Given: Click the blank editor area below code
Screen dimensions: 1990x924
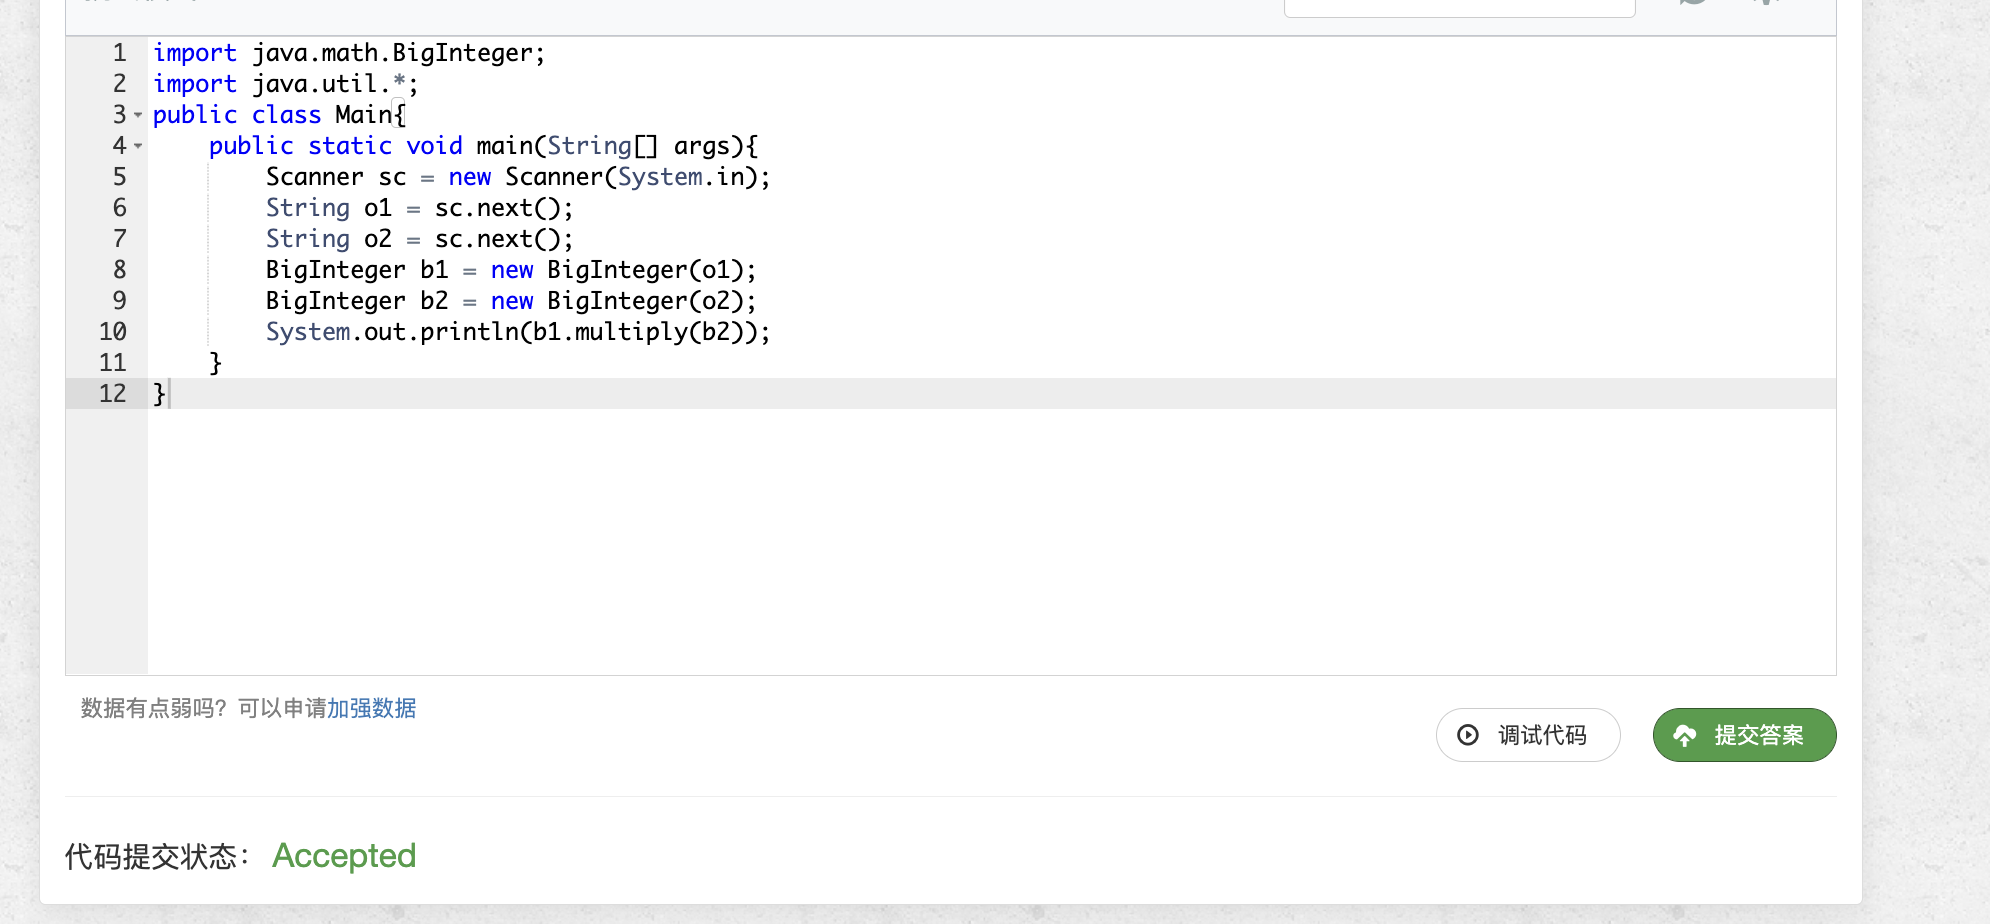Looking at the screenshot, I should click(x=990, y=540).
